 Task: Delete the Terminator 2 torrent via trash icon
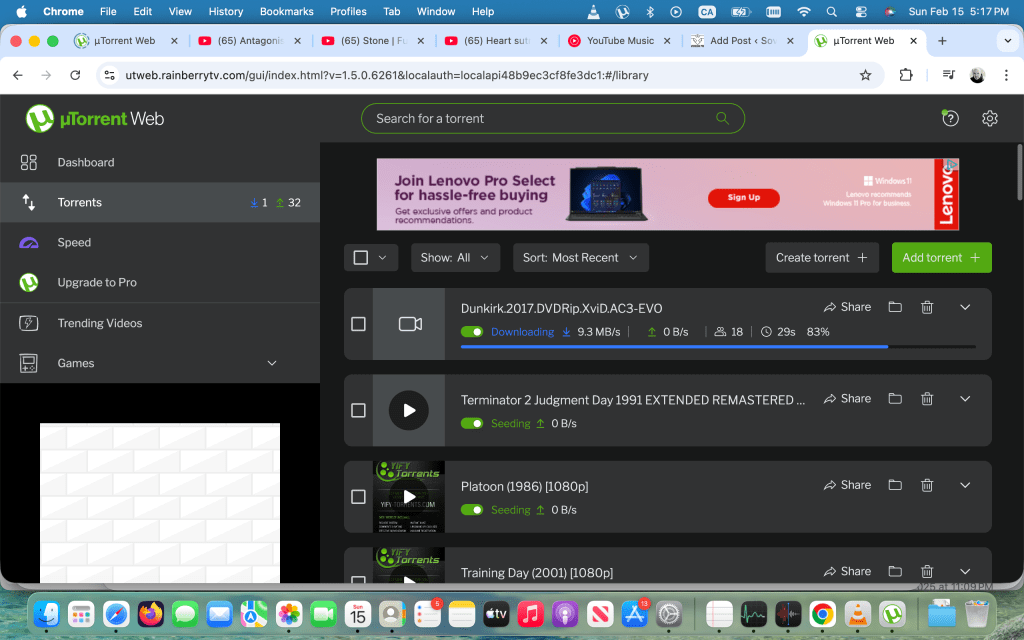click(x=927, y=398)
